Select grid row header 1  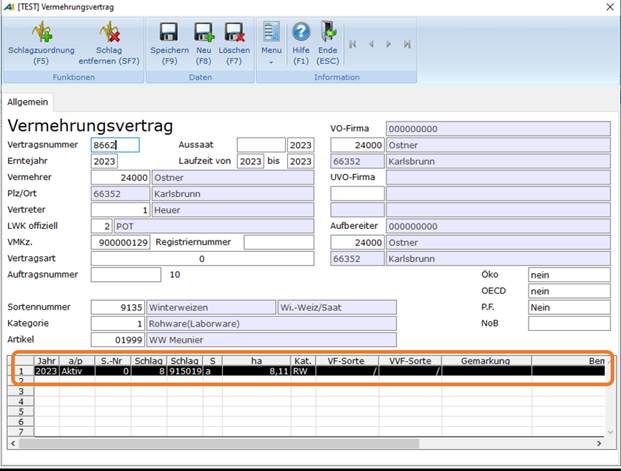[x=21, y=371]
